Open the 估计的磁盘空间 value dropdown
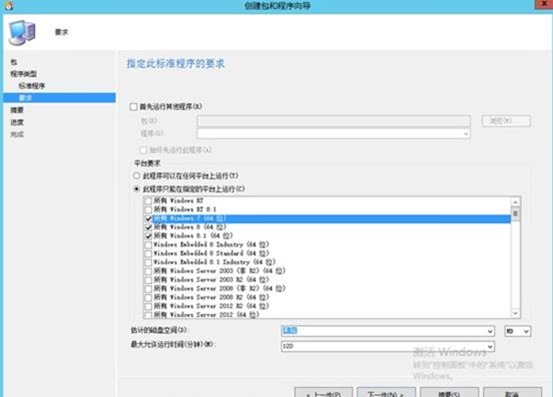 (x=490, y=331)
